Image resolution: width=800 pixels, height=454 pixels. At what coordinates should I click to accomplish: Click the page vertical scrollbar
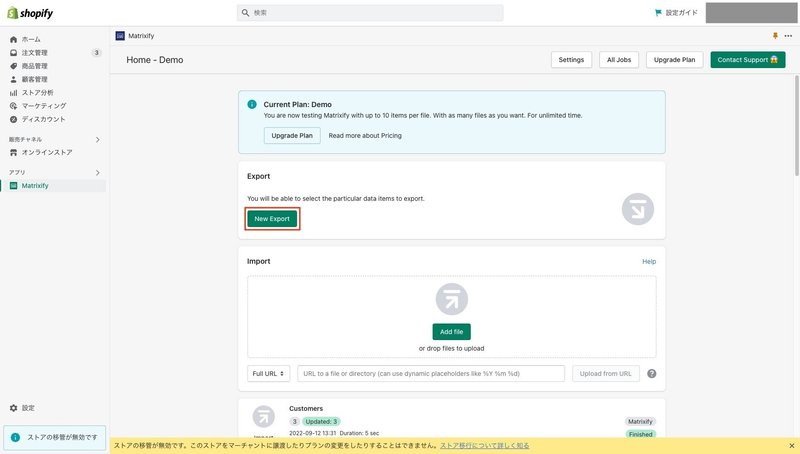pos(797,126)
